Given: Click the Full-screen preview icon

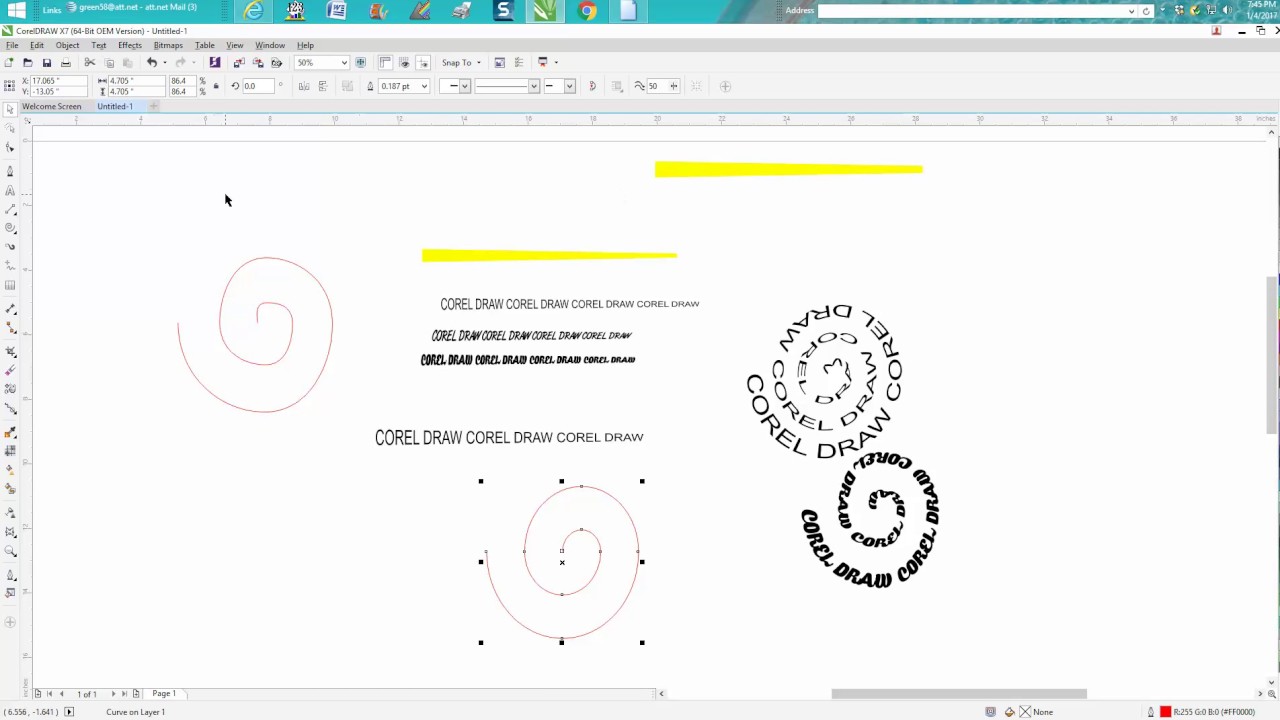Looking at the screenshot, I should (x=361, y=62).
